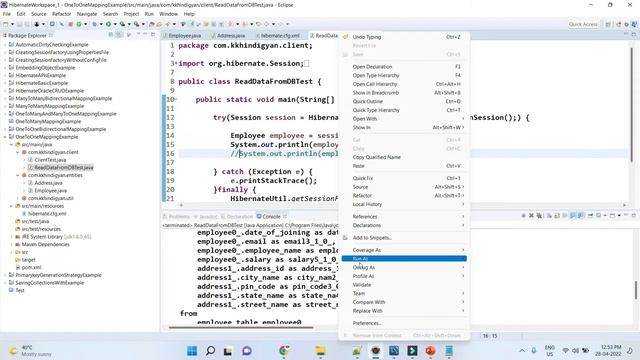The image size is (640, 360).
Task: Click the Open Console icon
Action: [x=612, y=216]
